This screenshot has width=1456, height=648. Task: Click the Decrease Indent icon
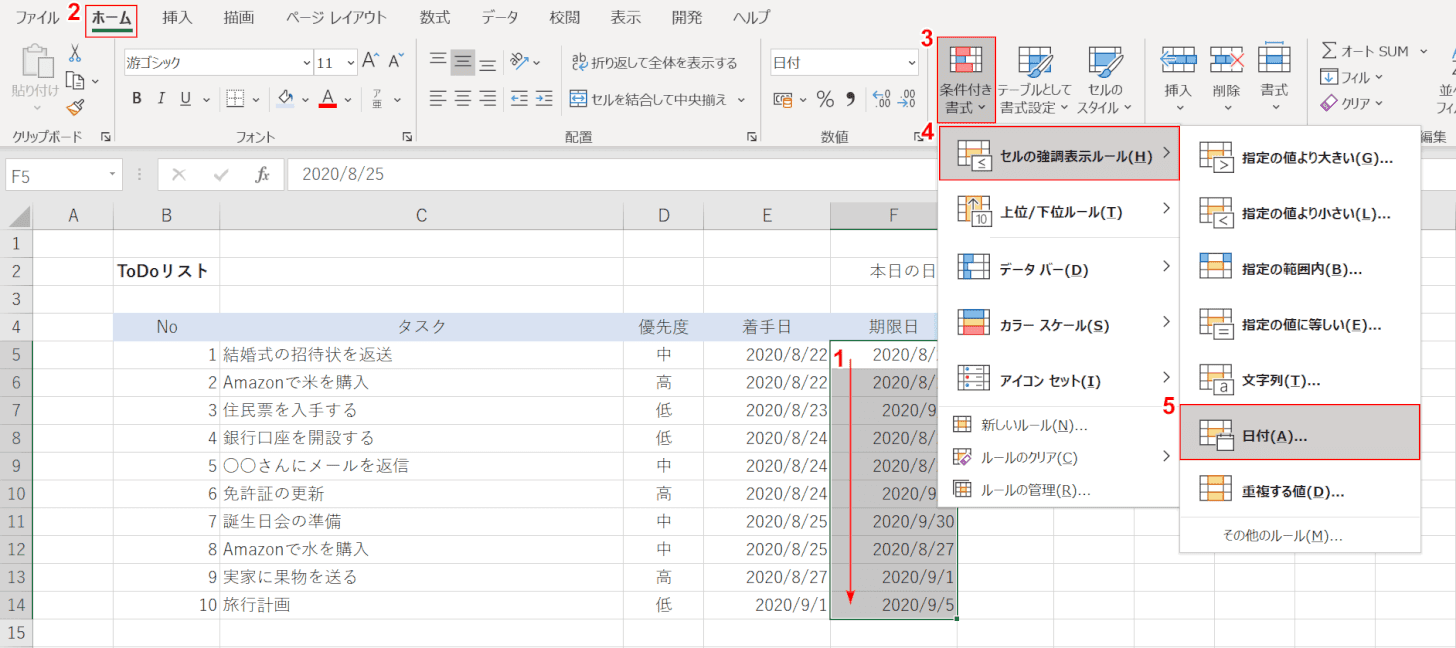pos(517,98)
